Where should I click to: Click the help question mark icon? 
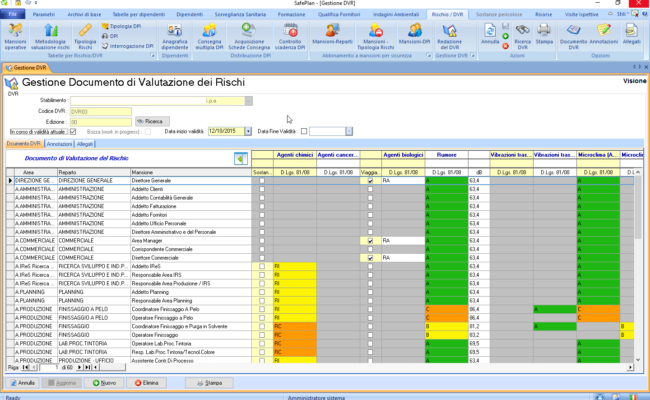point(645,14)
